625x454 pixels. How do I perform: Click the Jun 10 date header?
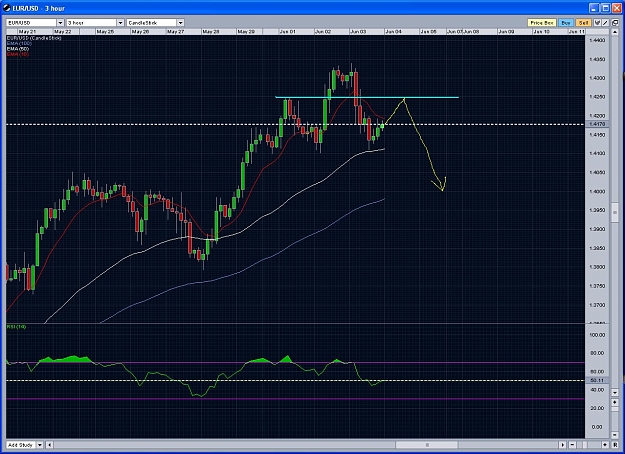point(541,31)
